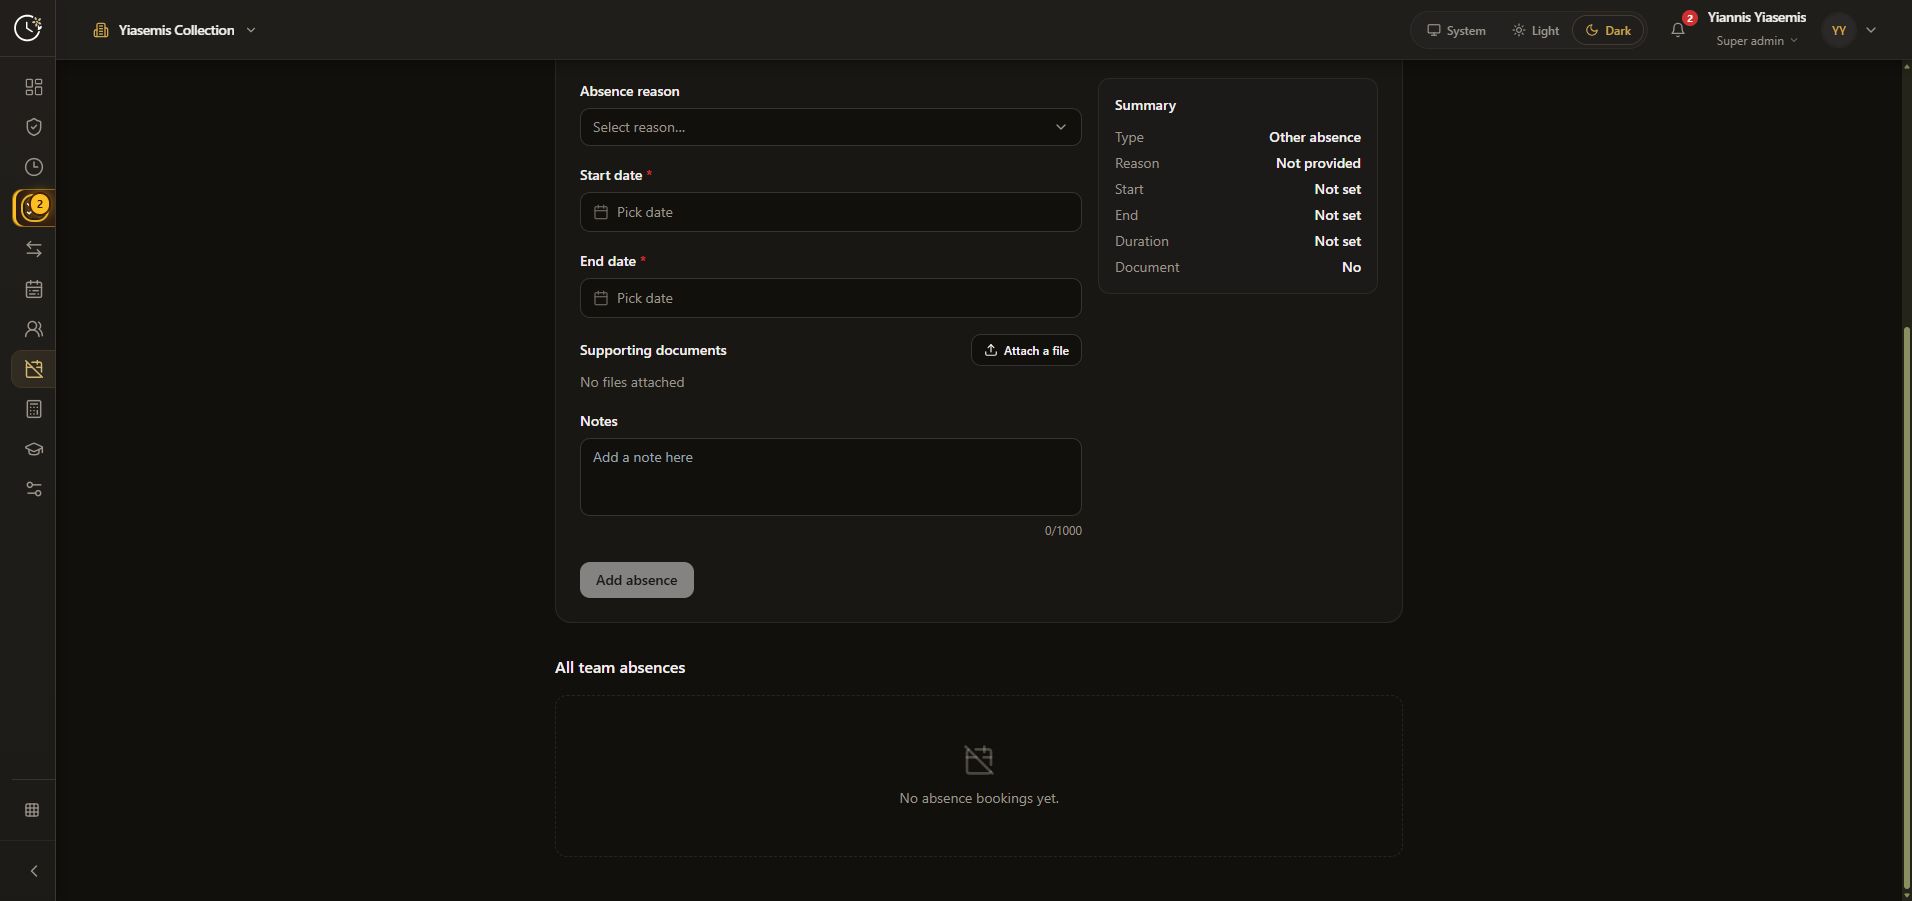Click the Yiannis Yiasemis user name
Image resolution: width=1912 pixels, height=901 pixels.
click(x=1756, y=17)
